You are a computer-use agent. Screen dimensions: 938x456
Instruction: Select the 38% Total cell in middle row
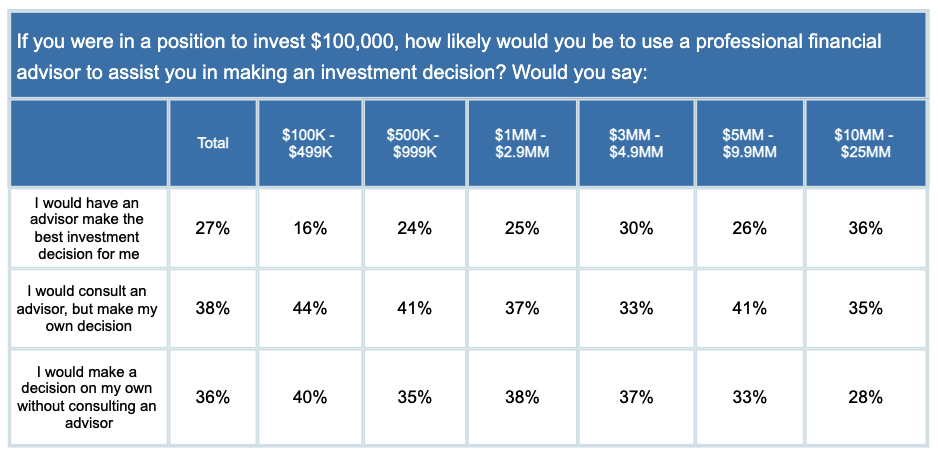click(213, 308)
